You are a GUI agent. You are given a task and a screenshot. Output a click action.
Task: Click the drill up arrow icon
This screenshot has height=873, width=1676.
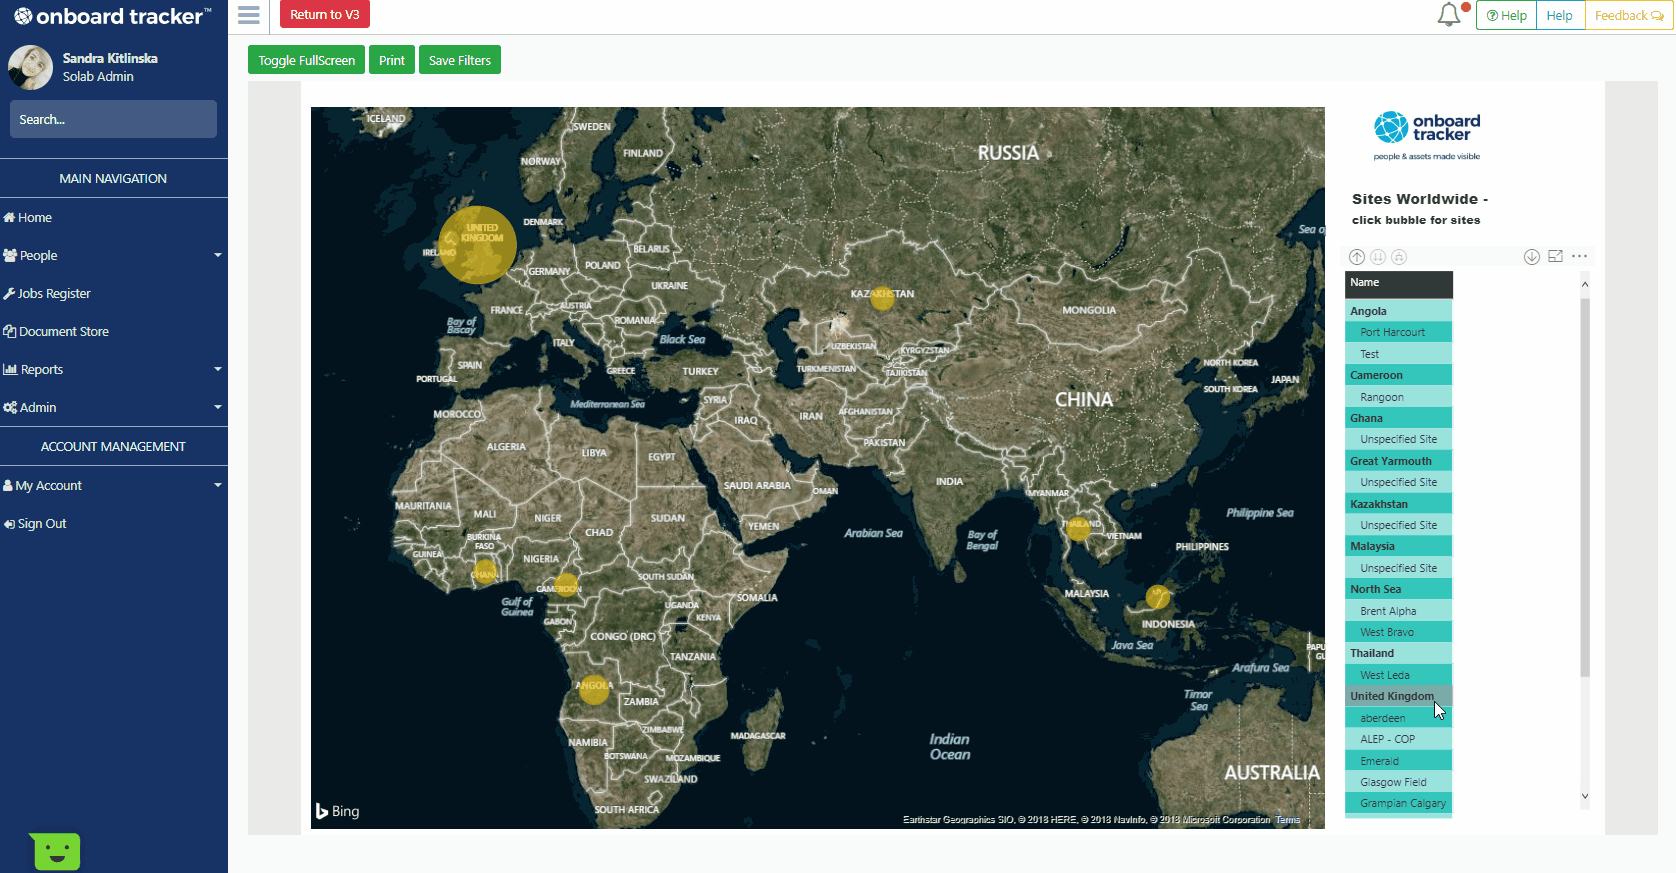pos(1357,257)
